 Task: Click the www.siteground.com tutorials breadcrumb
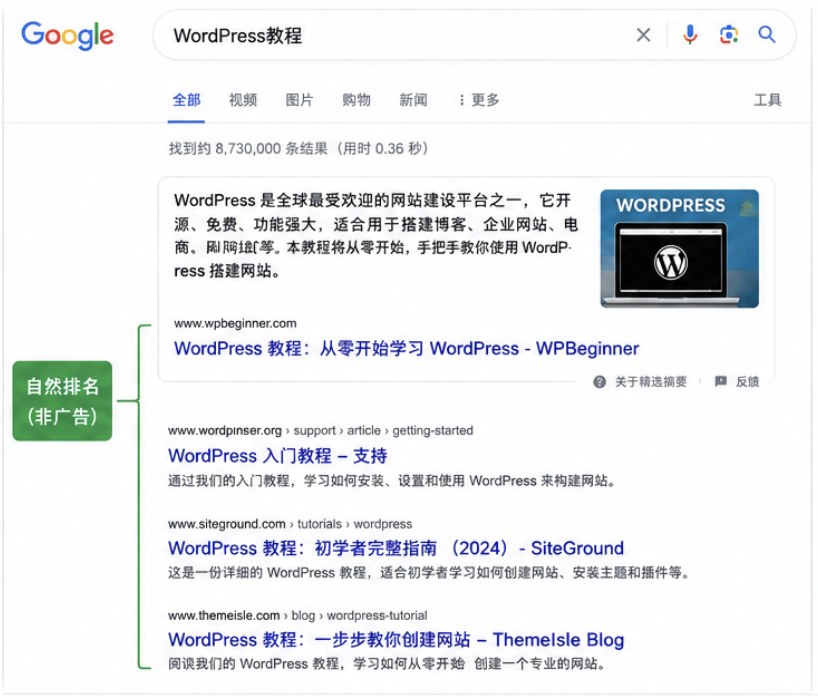(x=290, y=524)
